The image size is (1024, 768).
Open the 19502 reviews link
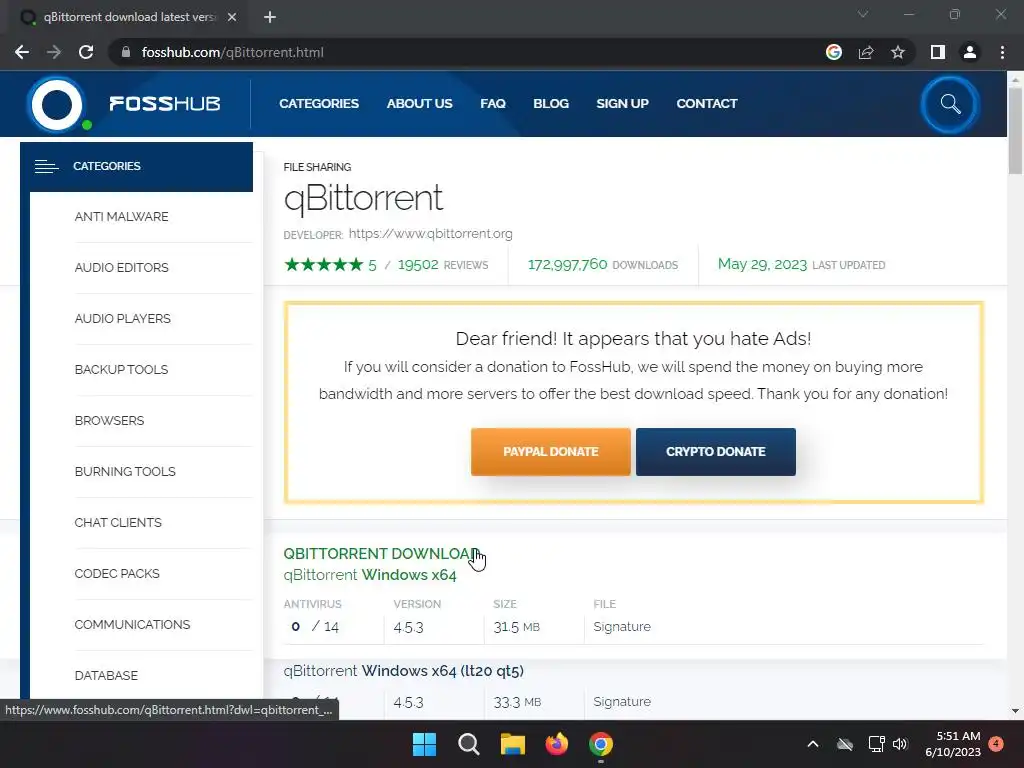[443, 264]
